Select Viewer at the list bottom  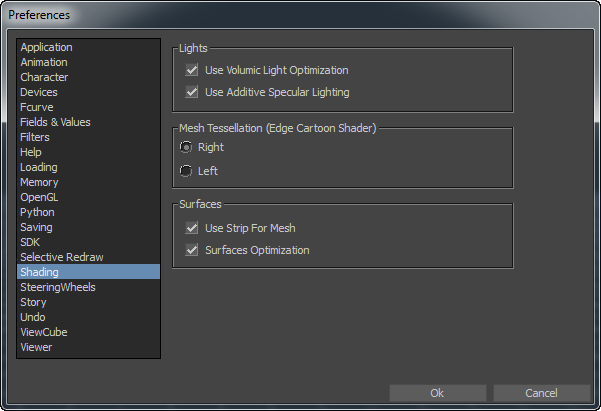point(36,347)
